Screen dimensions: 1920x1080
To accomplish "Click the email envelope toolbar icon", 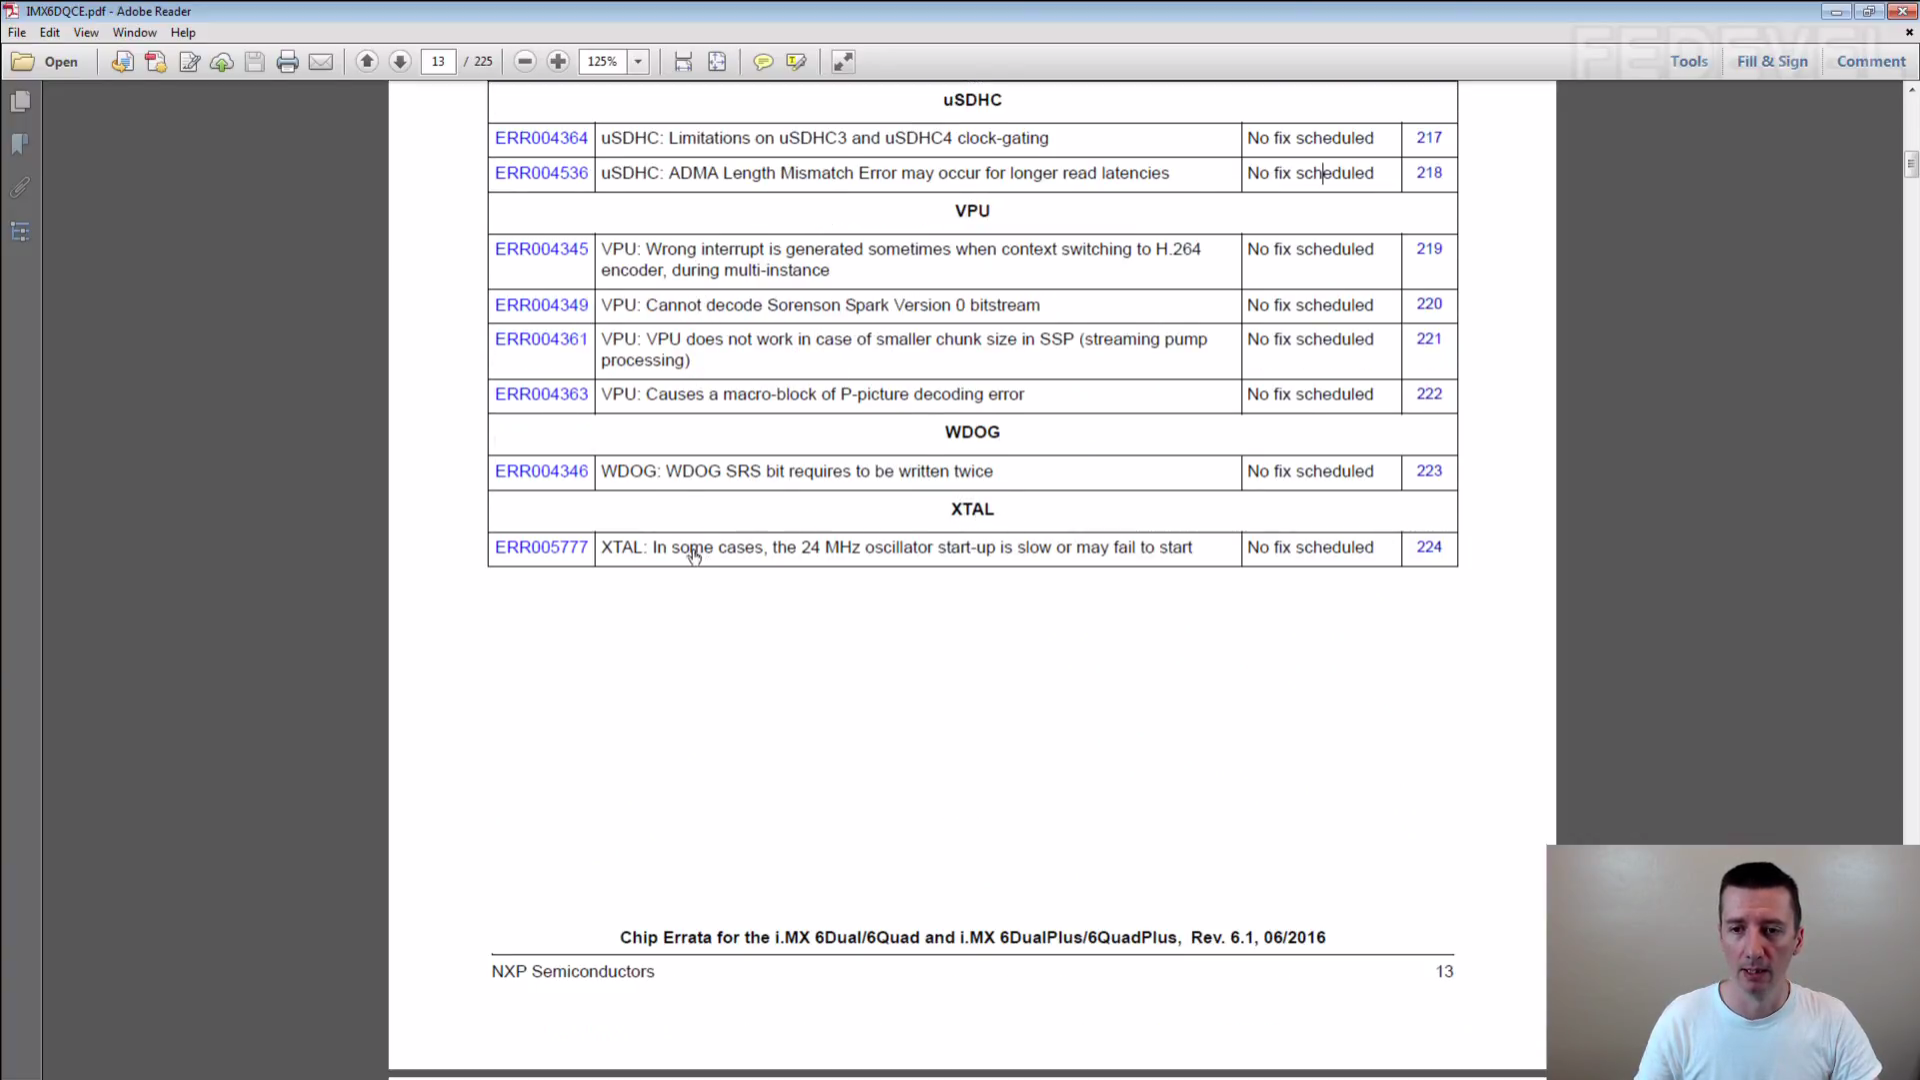I will [320, 62].
